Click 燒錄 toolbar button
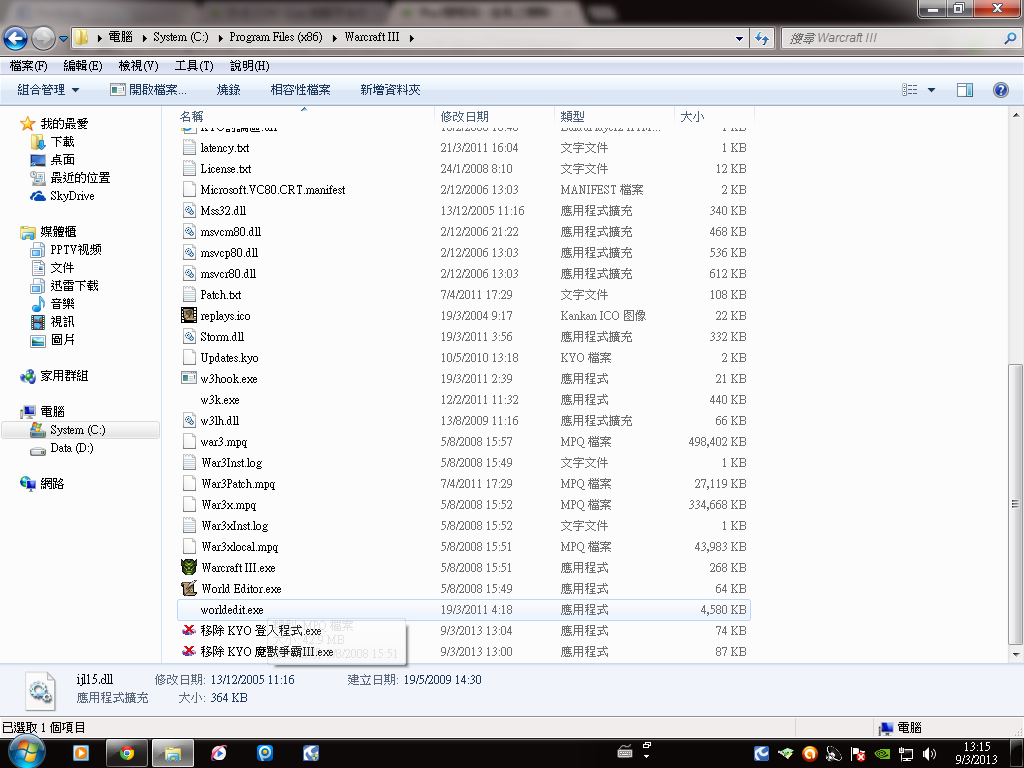This screenshot has height=768, width=1024. click(229, 90)
